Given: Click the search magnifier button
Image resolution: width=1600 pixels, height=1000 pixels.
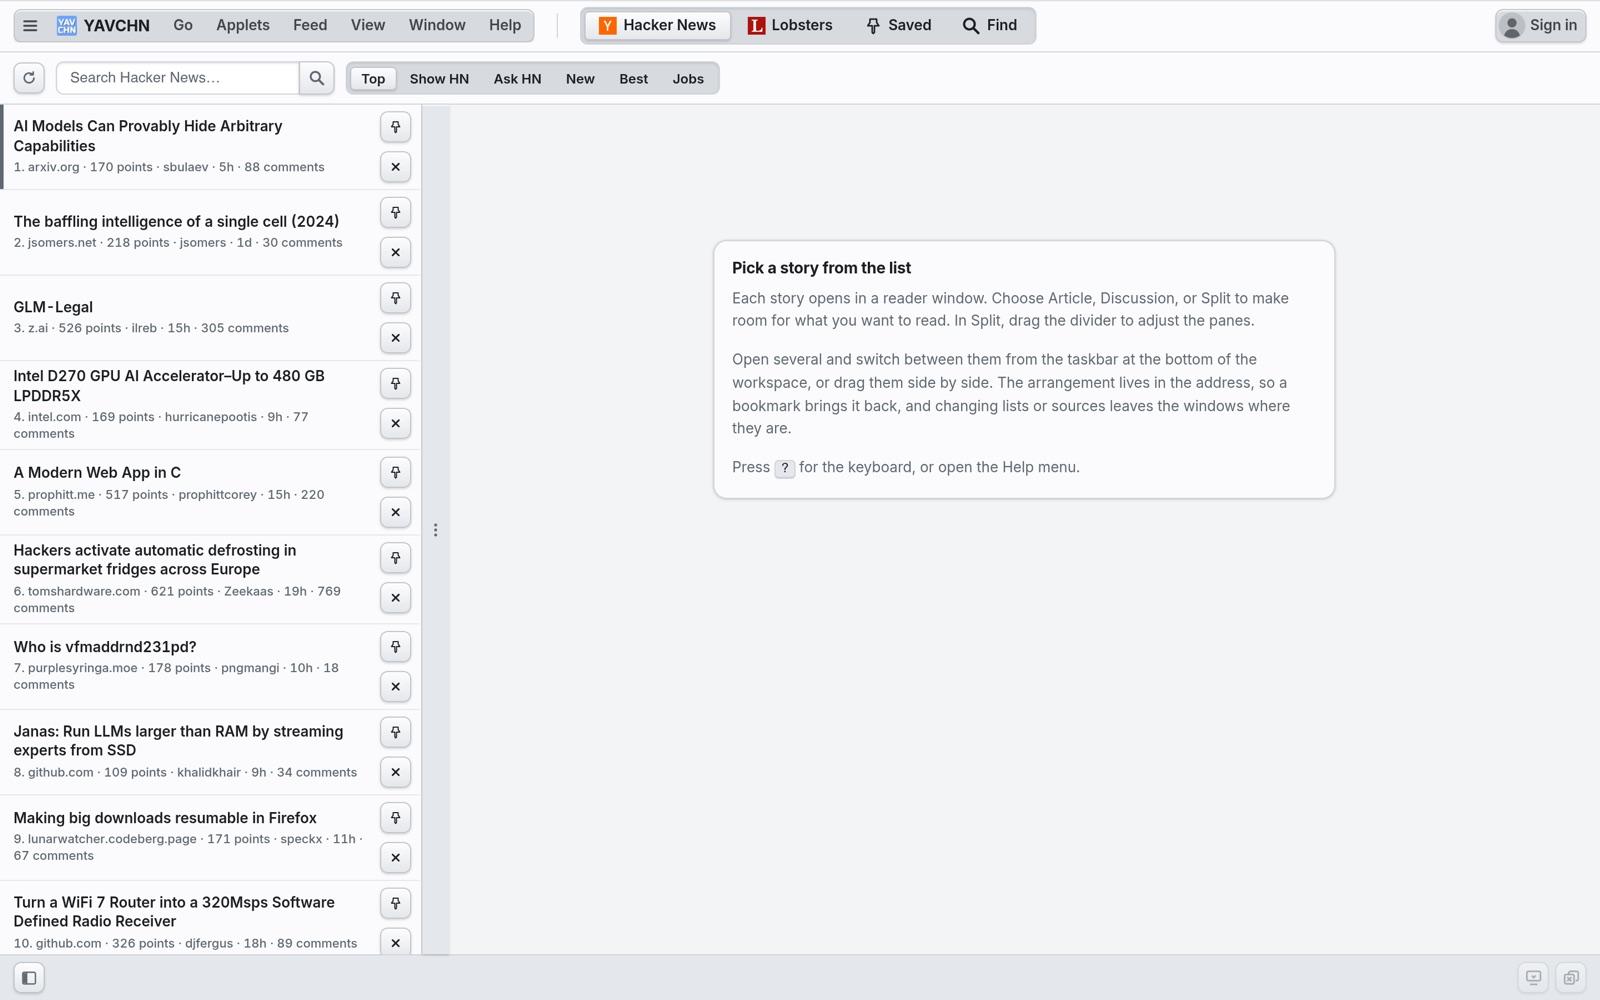Looking at the screenshot, I should [x=317, y=78].
